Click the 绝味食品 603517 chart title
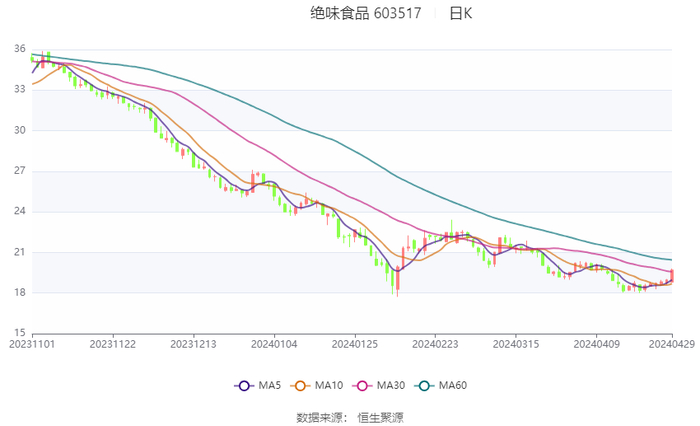Image resolution: width=700 pixels, height=426 pixels. tap(366, 14)
